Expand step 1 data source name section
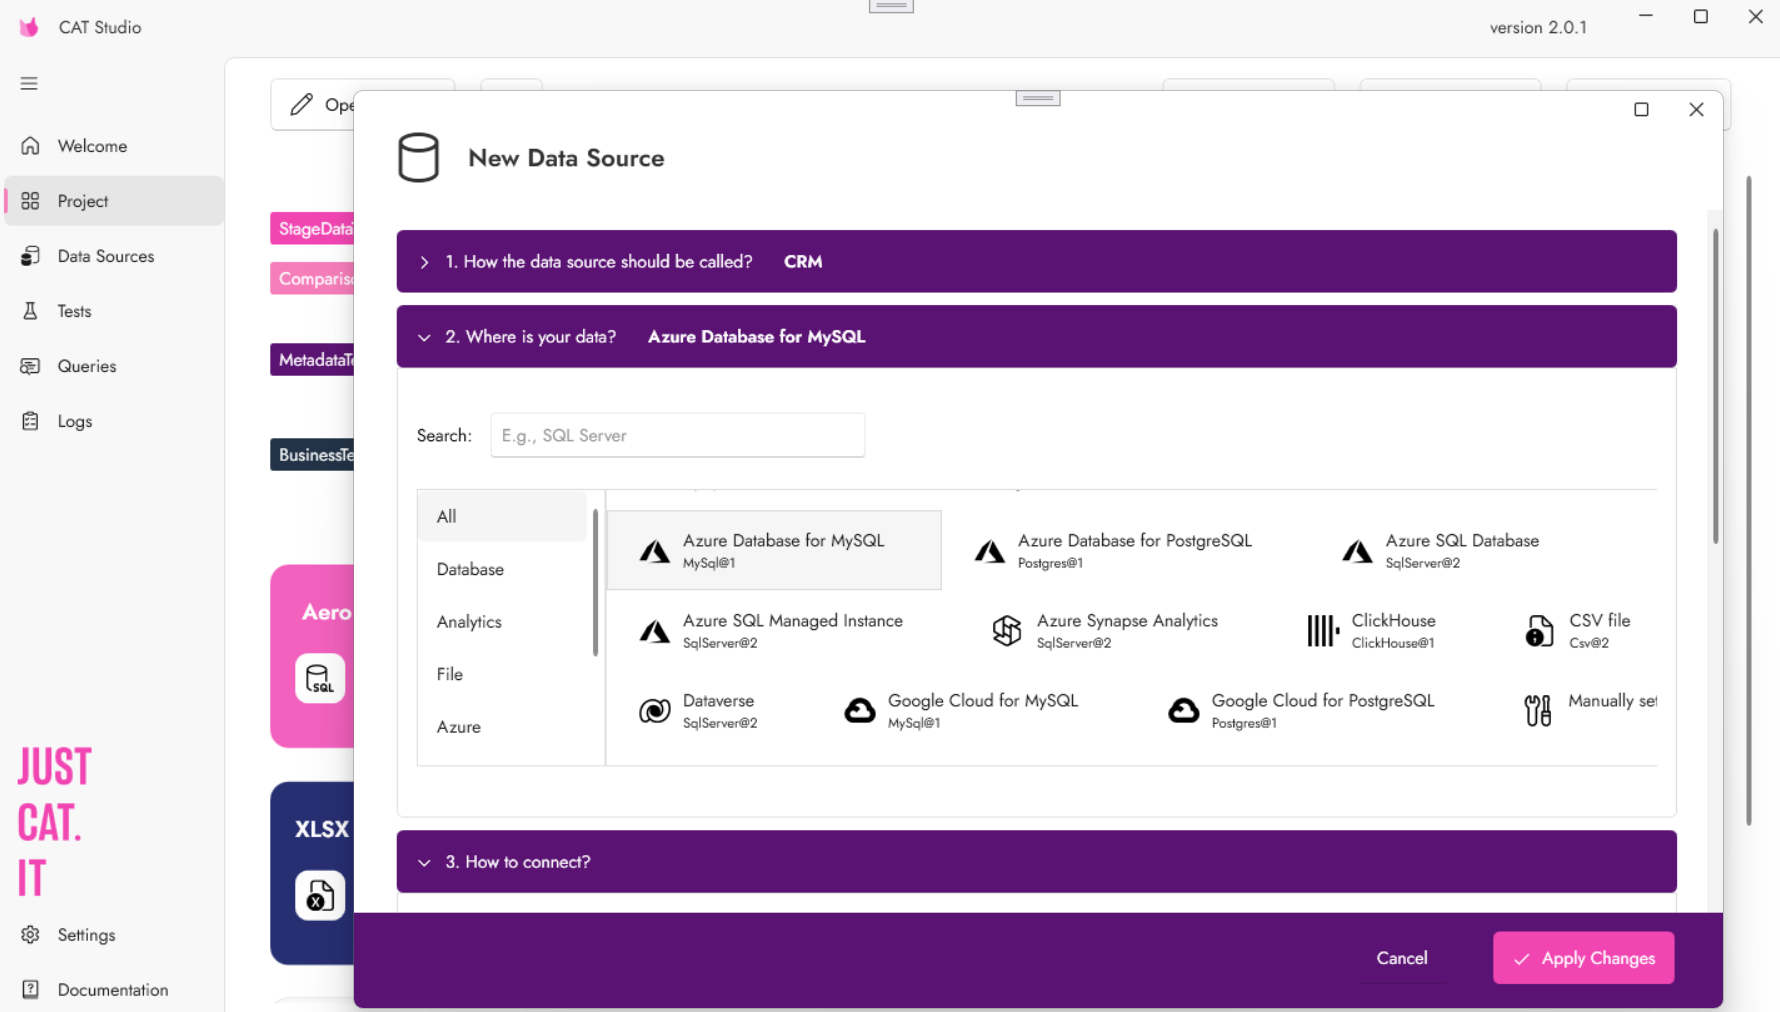 click(424, 262)
